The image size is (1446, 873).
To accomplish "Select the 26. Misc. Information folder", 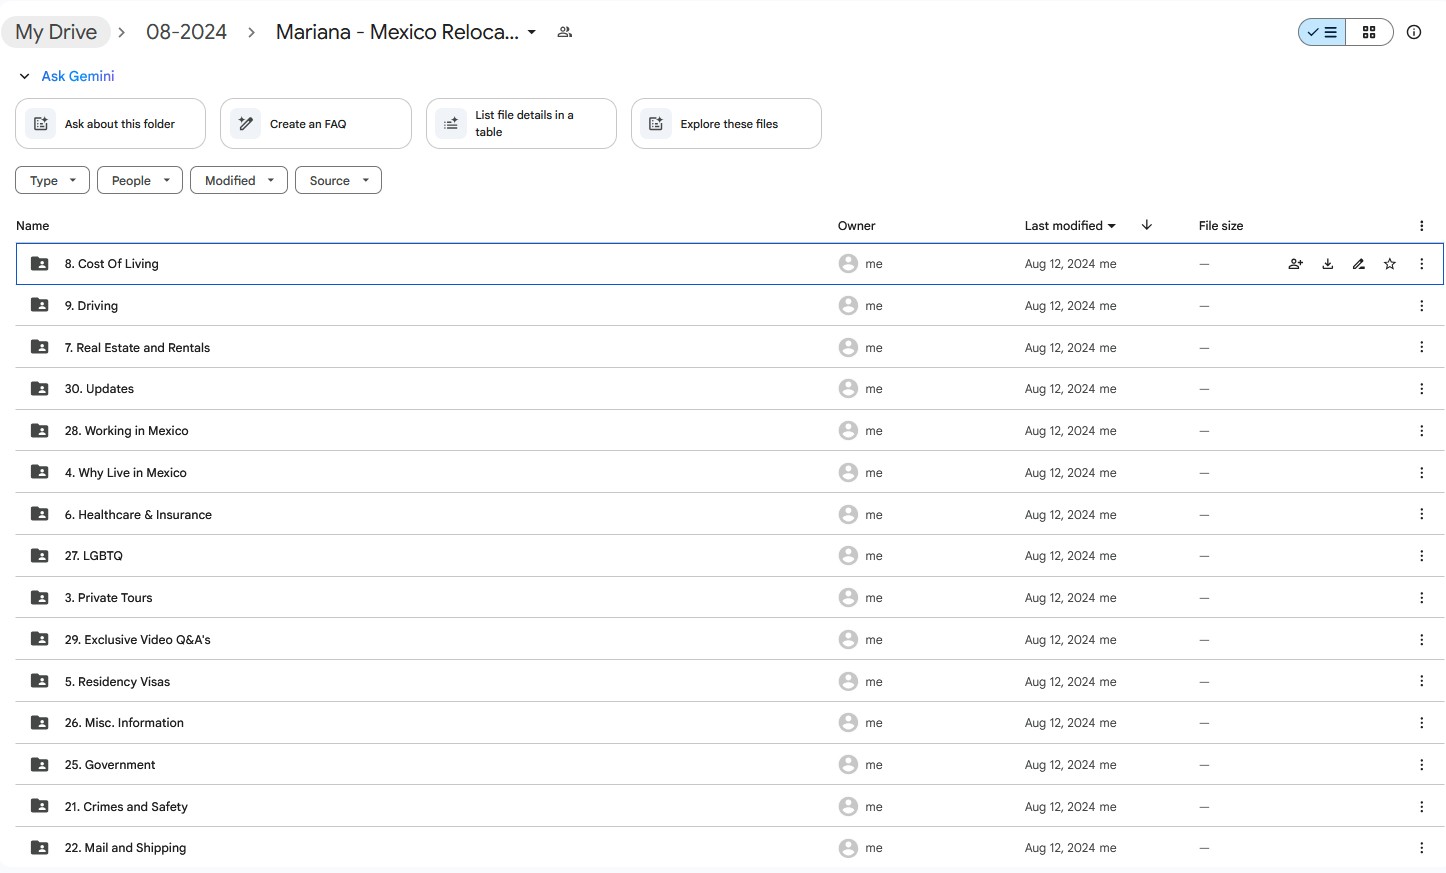I will click(730, 723).
